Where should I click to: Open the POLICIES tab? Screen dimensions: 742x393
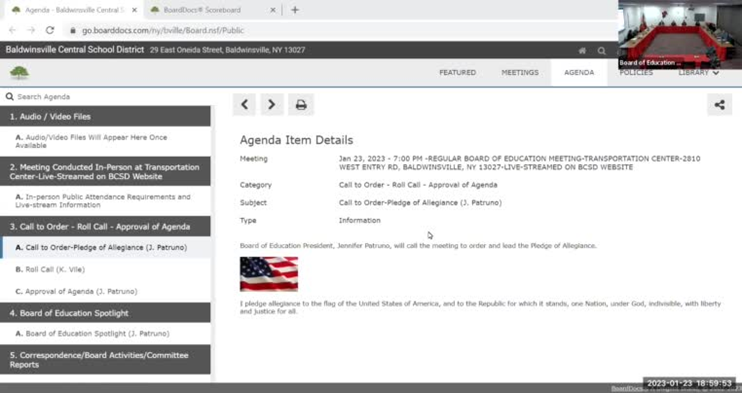(x=636, y=72)
